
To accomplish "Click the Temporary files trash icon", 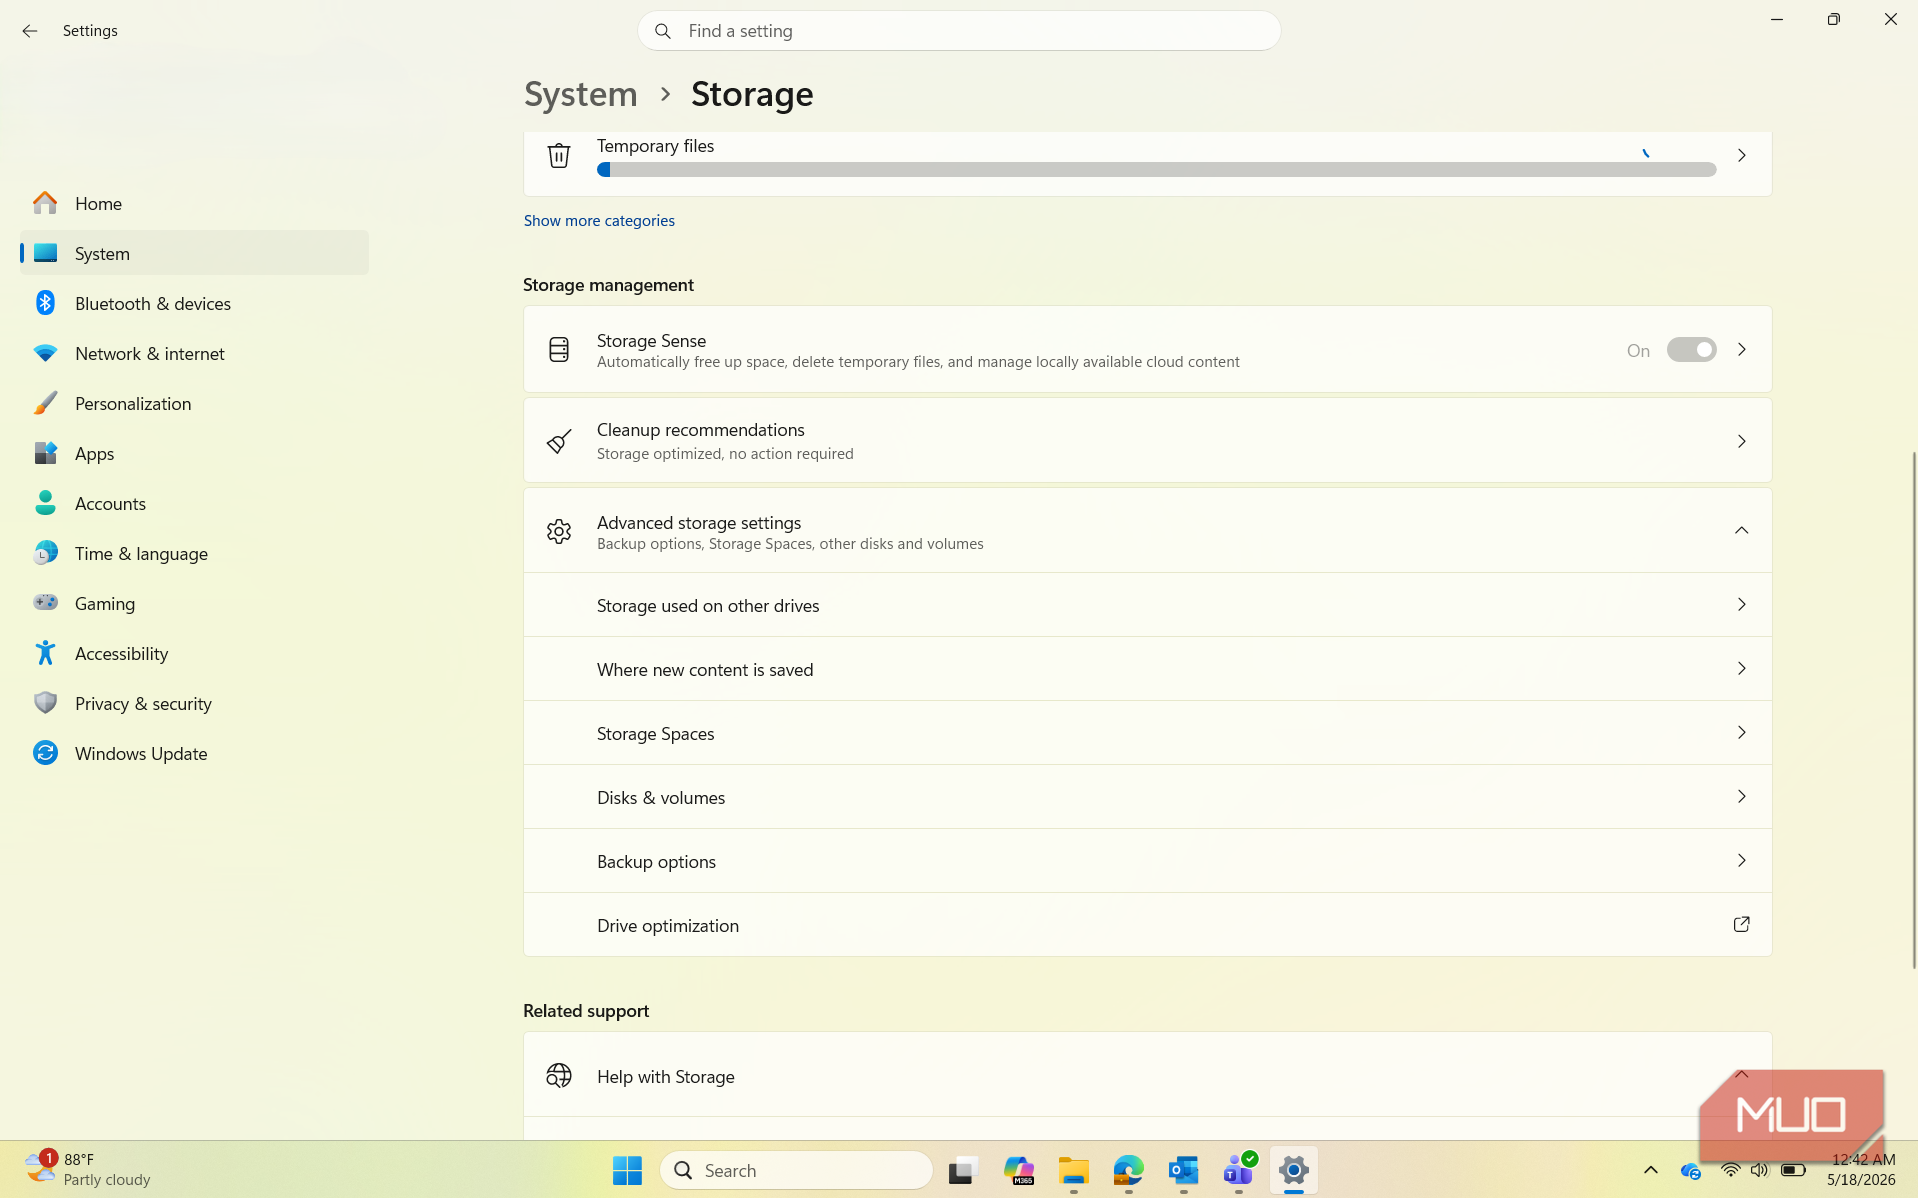I will [559, 156].
